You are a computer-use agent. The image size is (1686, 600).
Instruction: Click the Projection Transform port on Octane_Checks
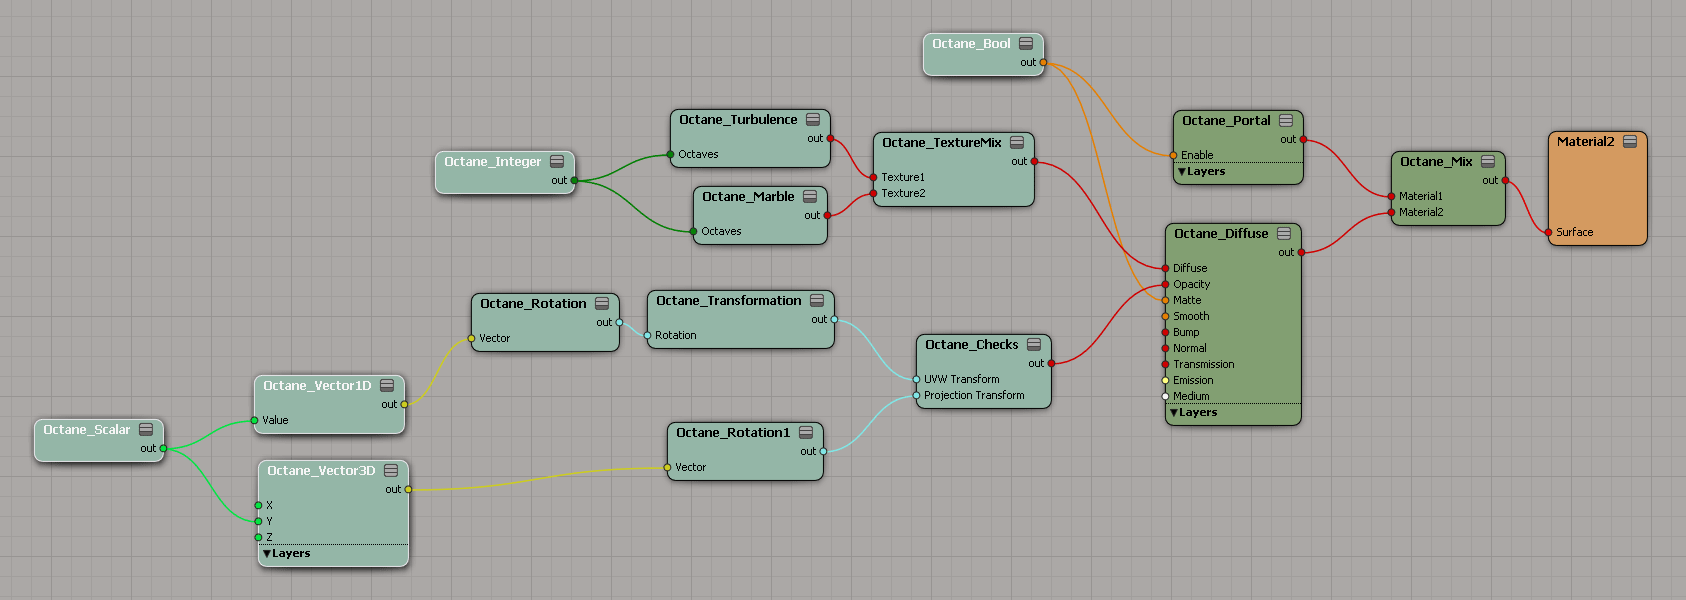coord(916,395)
